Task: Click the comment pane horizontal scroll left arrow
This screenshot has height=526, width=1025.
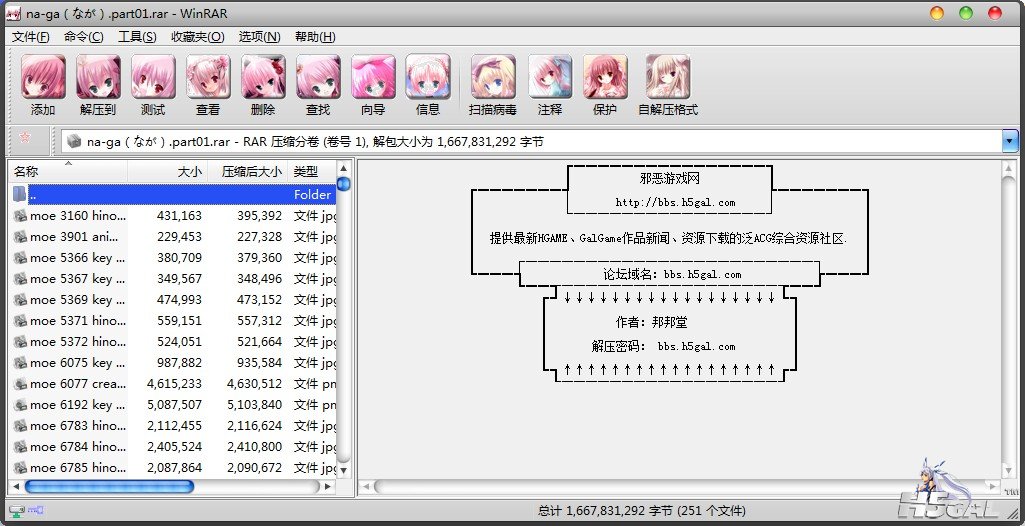Action: 366,486
